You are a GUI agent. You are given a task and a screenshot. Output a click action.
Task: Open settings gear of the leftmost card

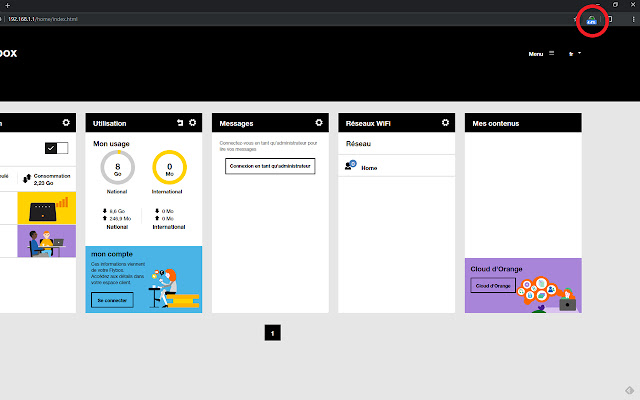pos(66,122)
